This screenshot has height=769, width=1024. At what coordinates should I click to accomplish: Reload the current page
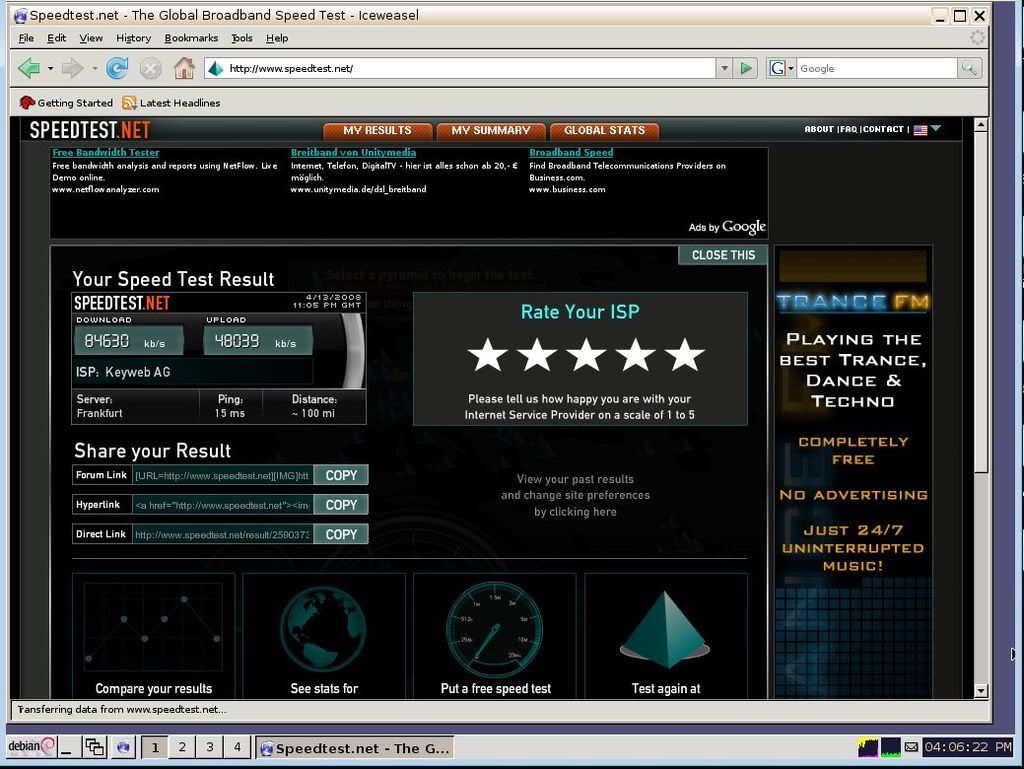click(118, 68)
